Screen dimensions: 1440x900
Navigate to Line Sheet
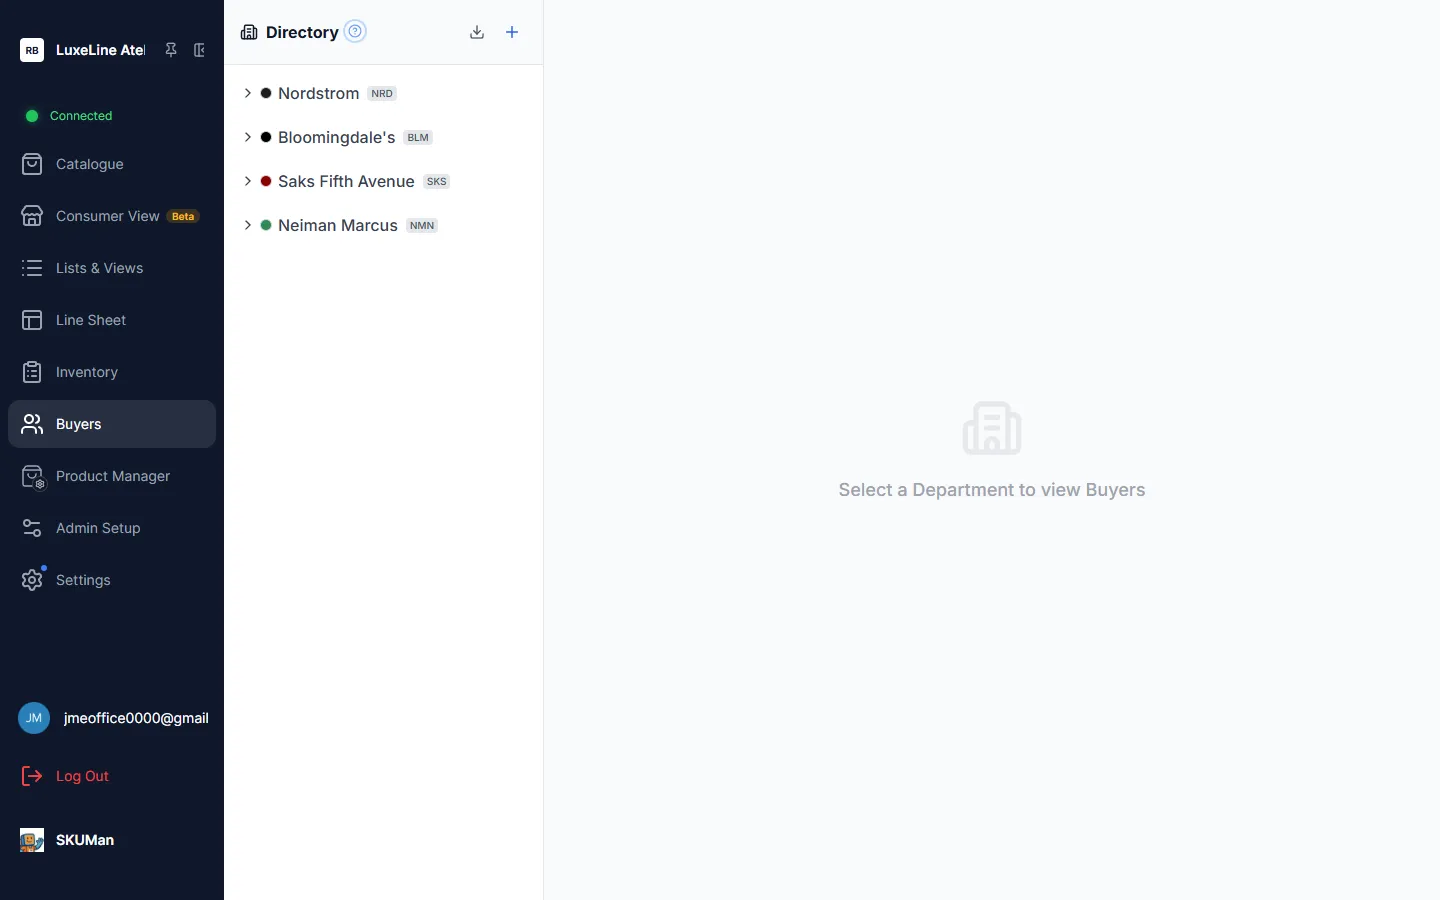(x=112, y=320)
